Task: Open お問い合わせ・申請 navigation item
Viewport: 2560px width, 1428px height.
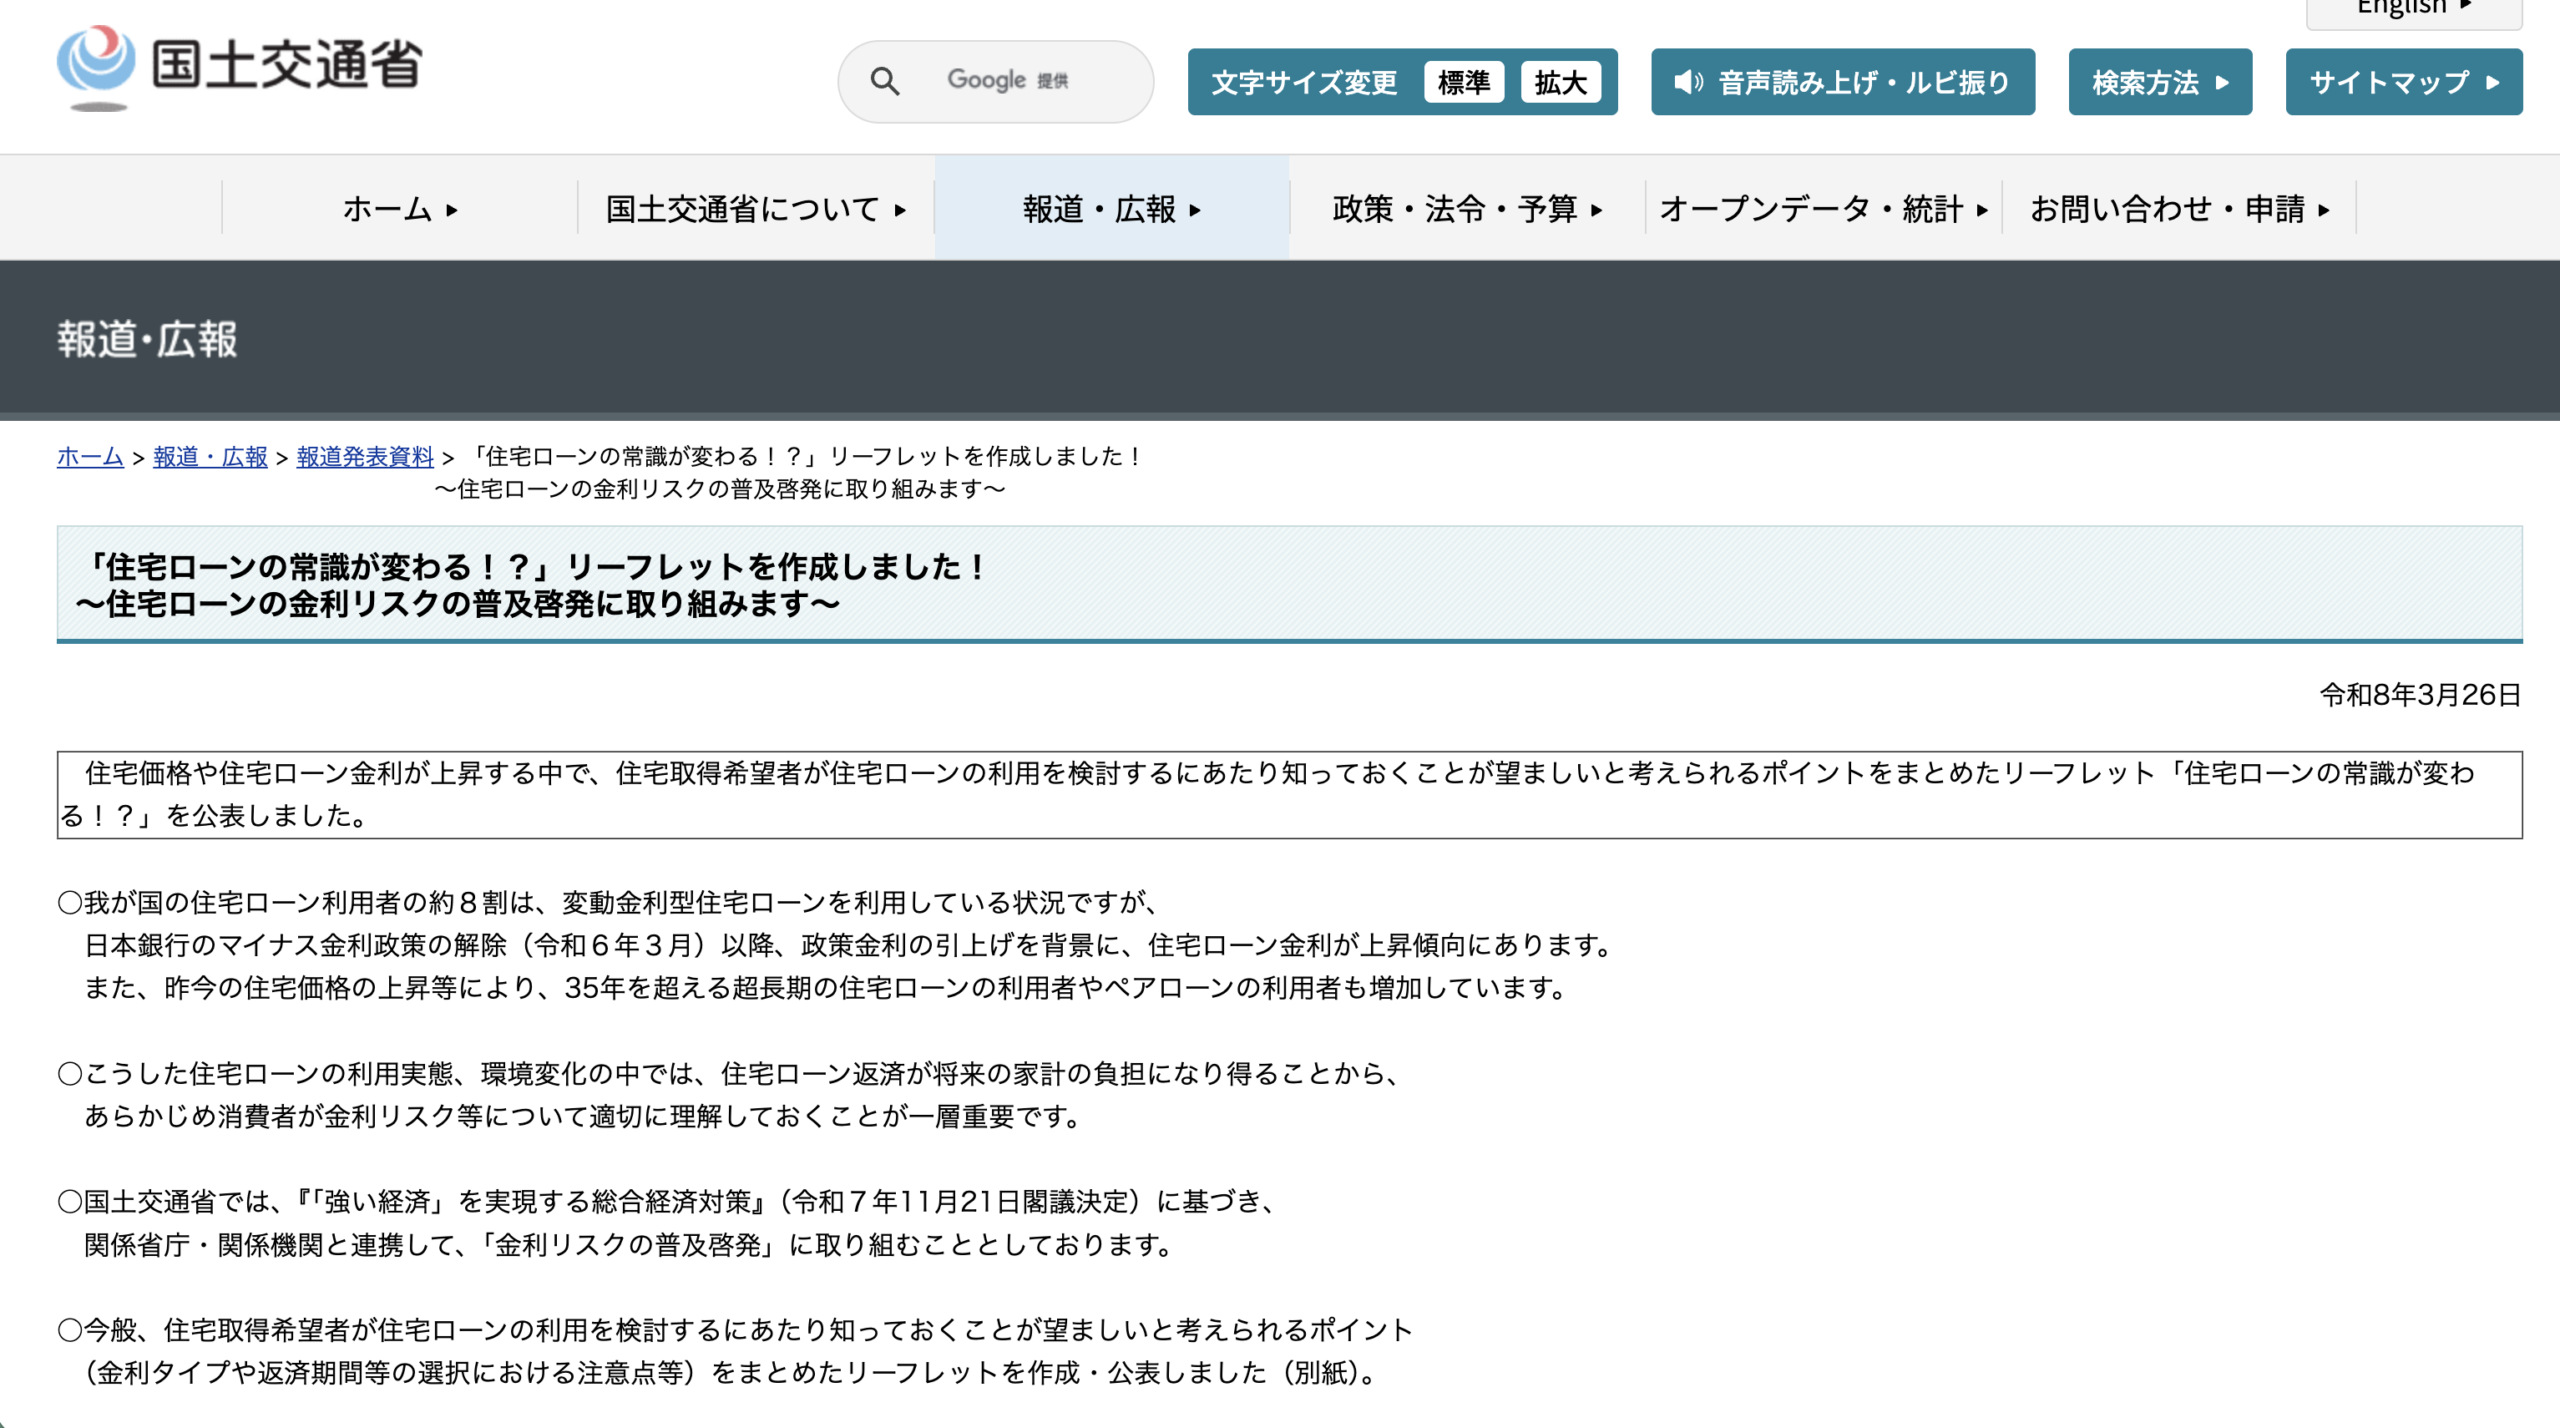Action: click(x=2179, y=209)
